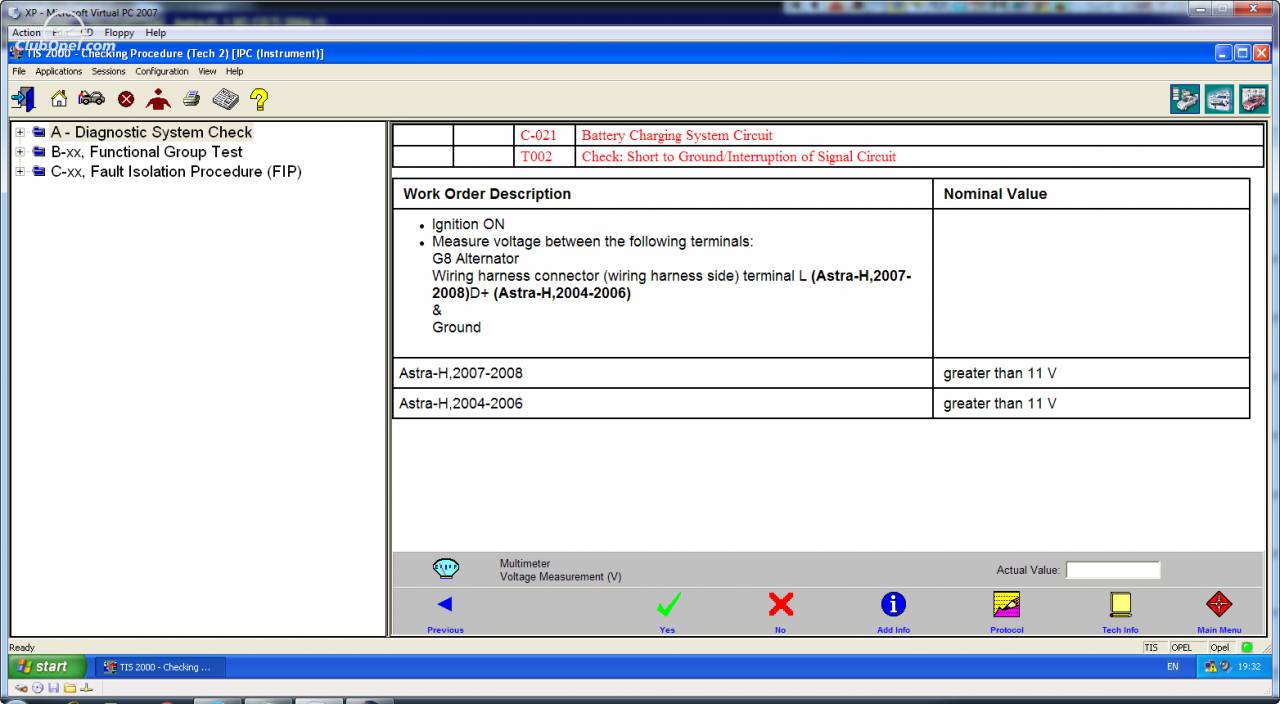Click the Astra-H,2007-2008 row label
Image resolution: width=1280 pixels, height=704 pixels.
461,373
